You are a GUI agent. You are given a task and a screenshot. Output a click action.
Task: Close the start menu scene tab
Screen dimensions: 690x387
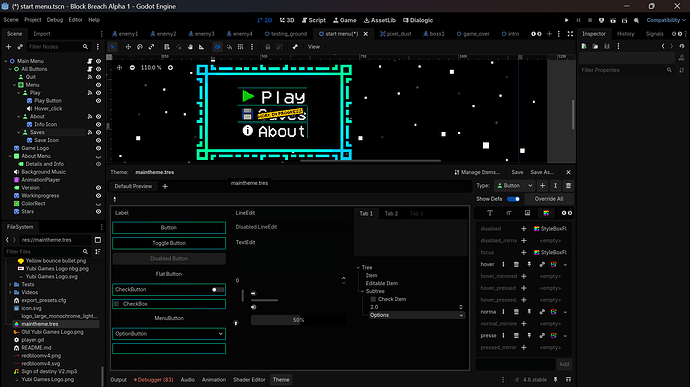366,34
